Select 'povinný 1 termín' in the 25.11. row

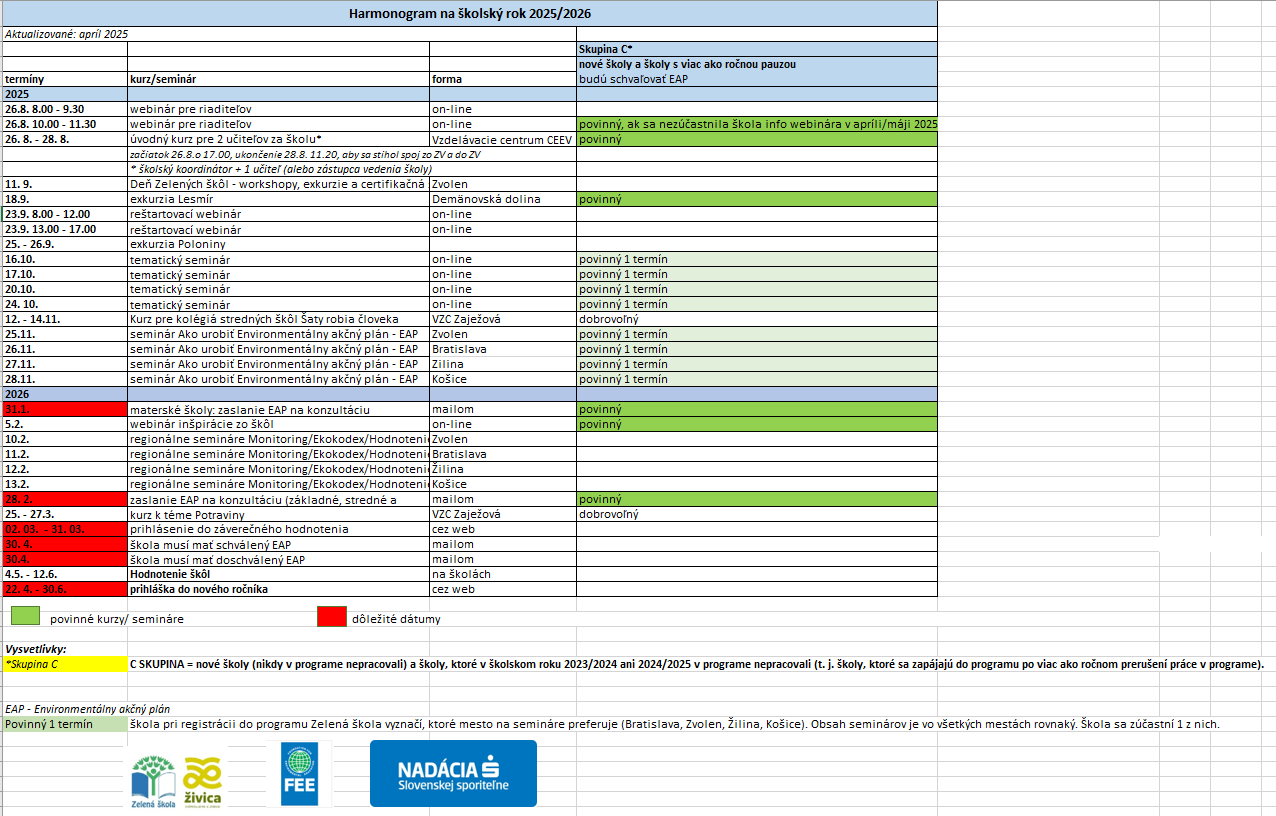[757, 334]
